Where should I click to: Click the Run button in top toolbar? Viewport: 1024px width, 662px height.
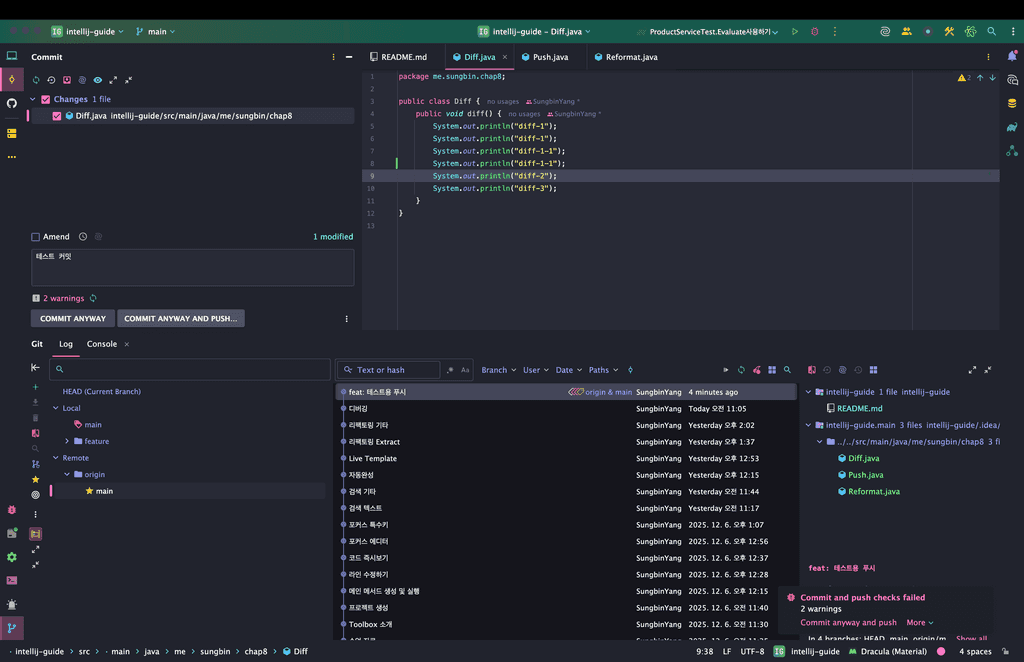[x=795, y=31]
